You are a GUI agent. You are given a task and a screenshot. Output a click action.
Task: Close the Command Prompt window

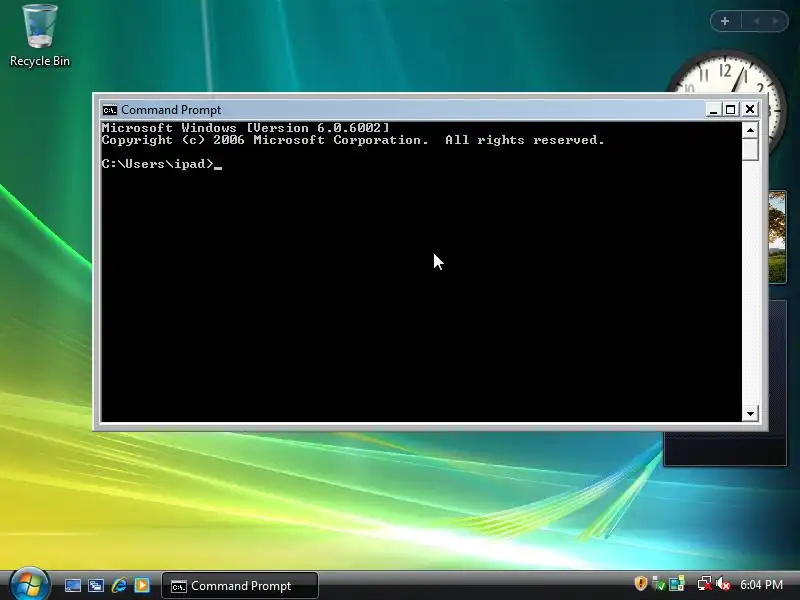(x=750, y=110)
